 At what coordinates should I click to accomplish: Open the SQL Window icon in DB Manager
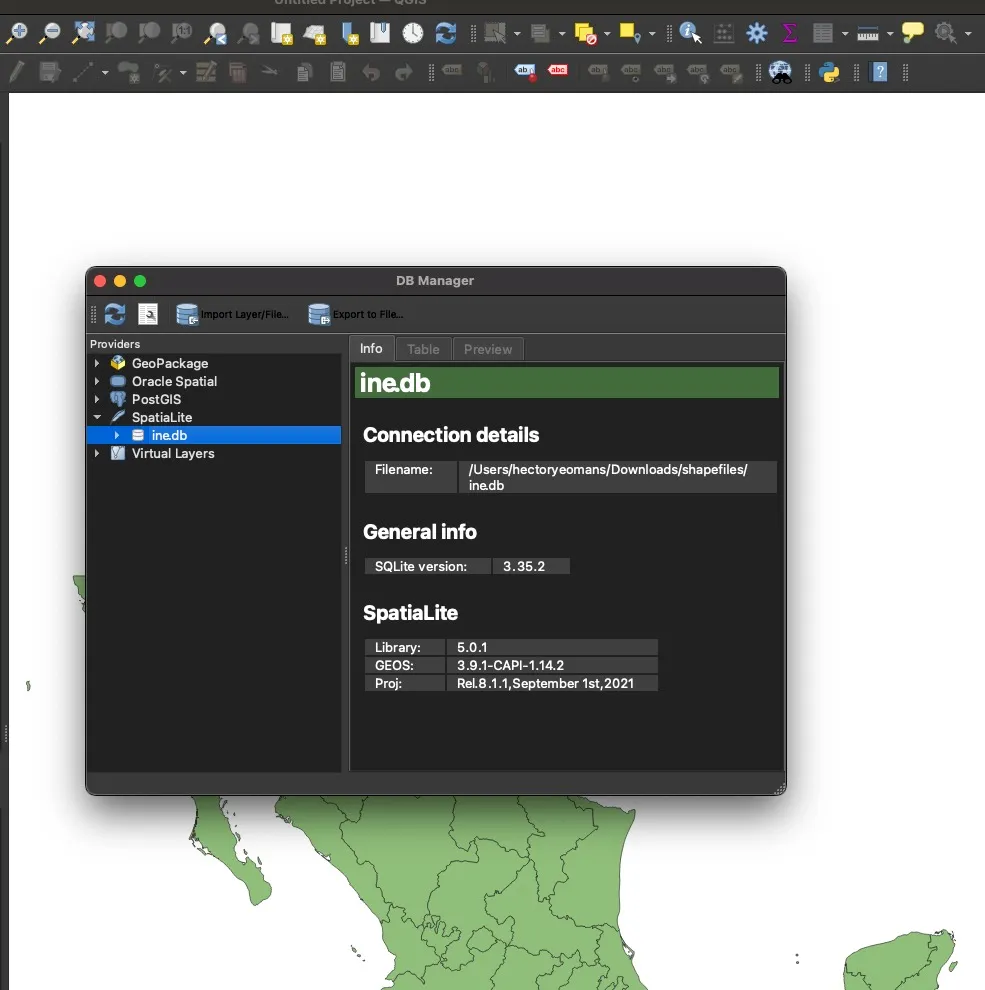148,315
